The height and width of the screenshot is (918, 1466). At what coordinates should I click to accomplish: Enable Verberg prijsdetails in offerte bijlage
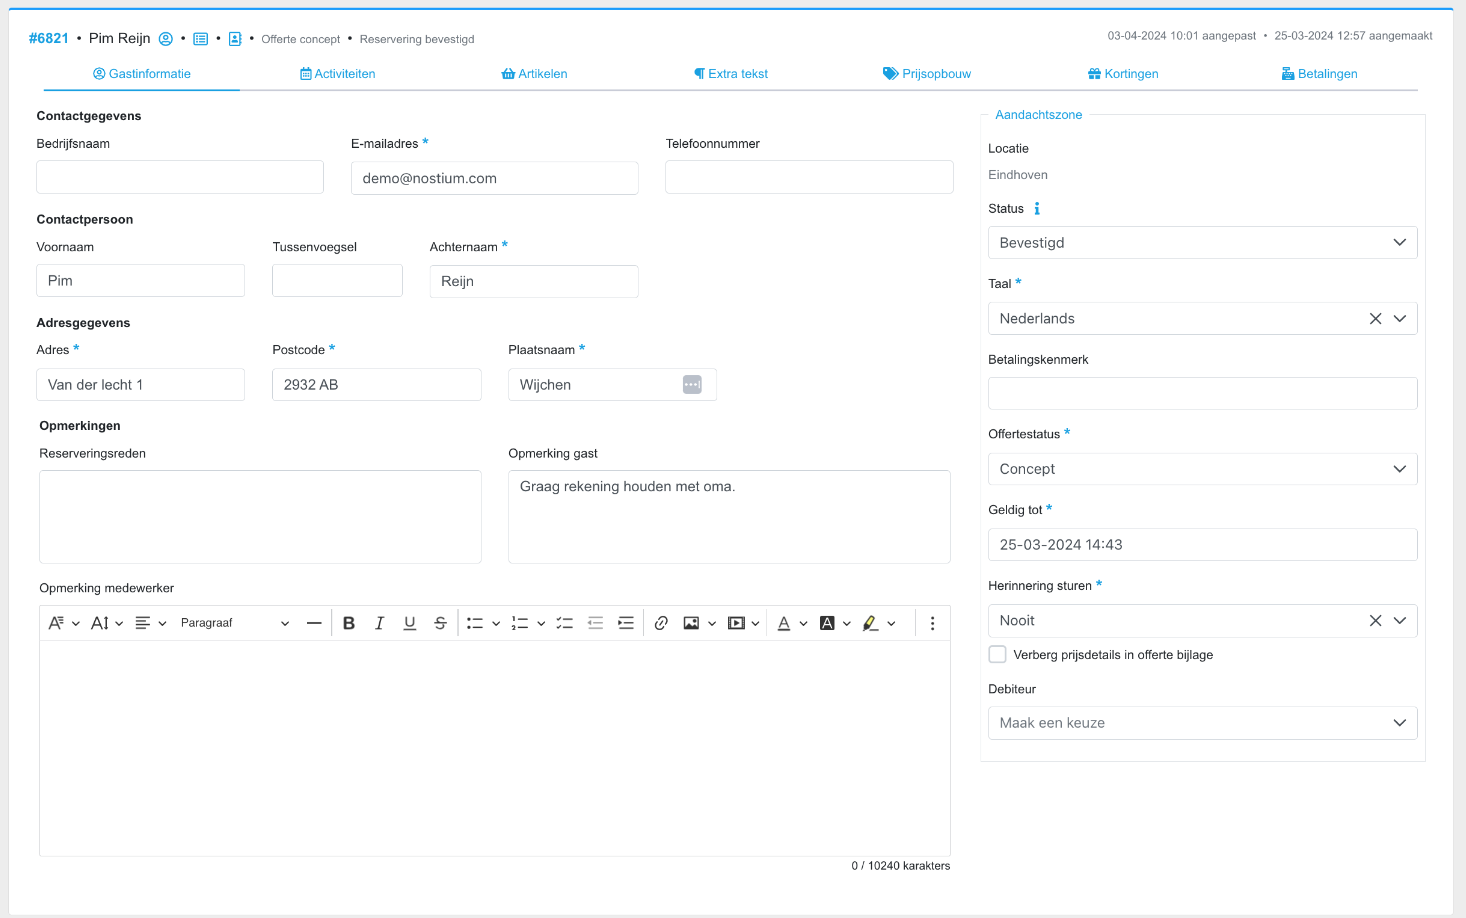point(997,654)
